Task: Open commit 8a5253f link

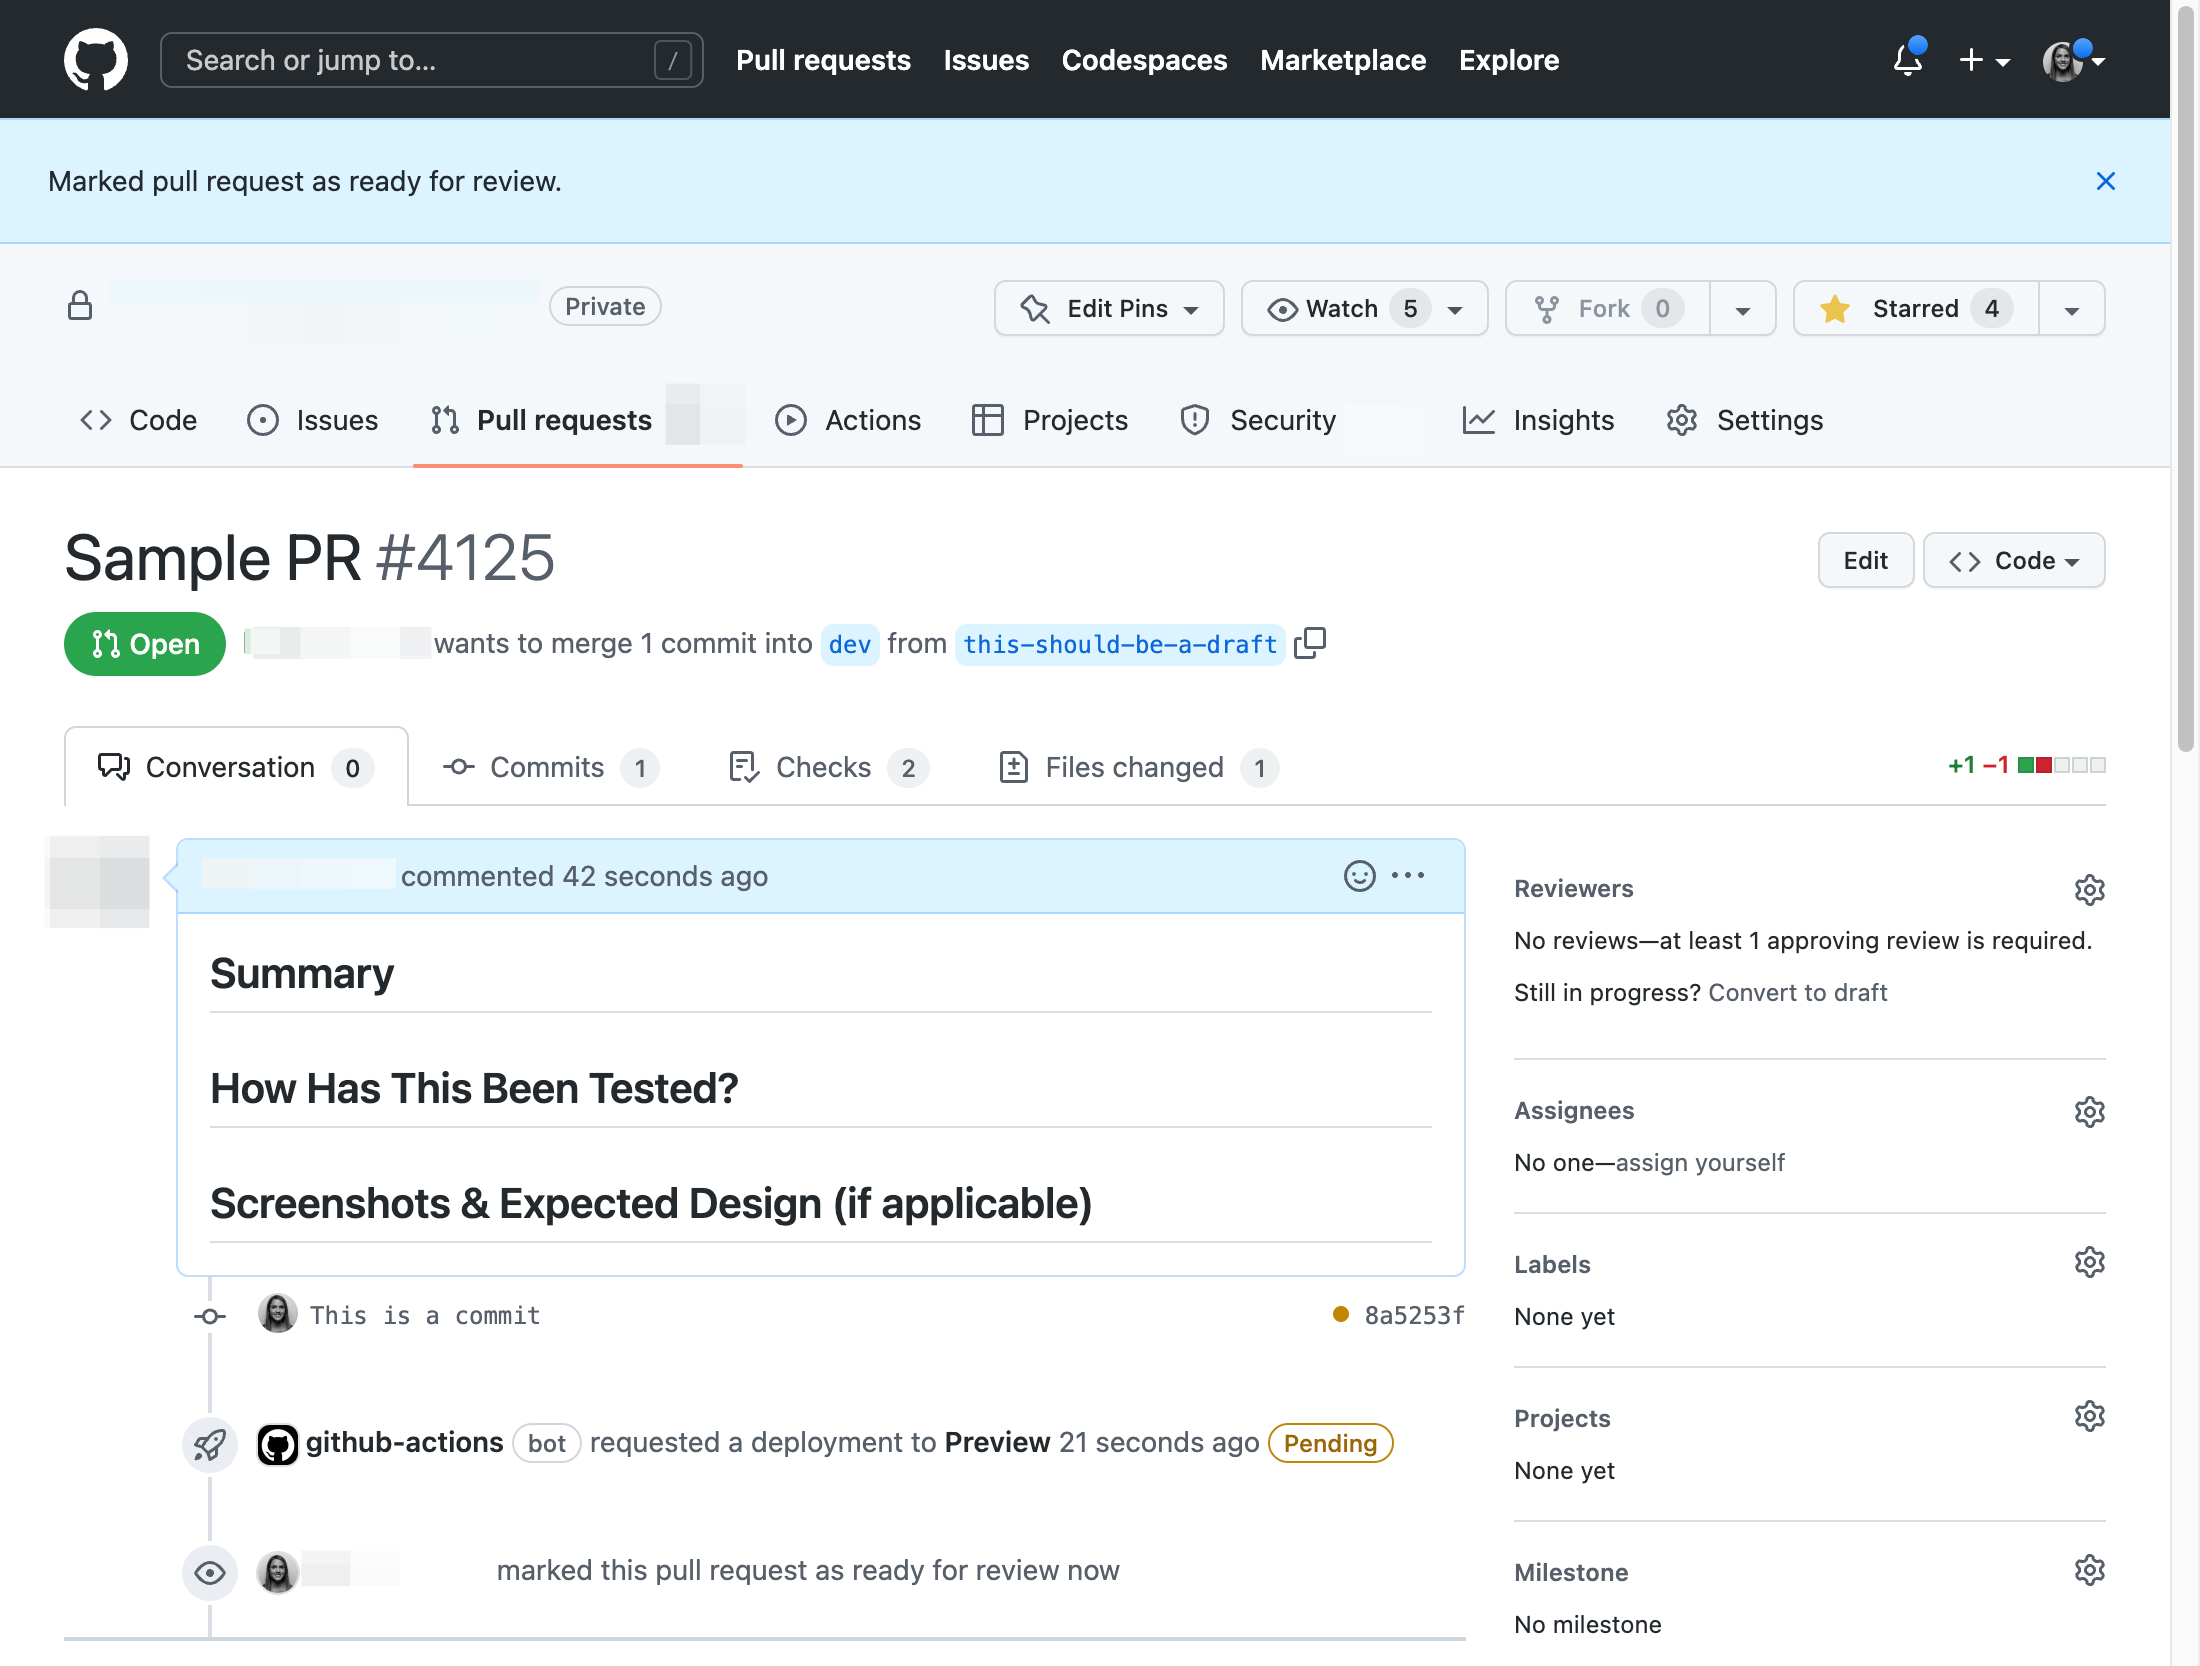Action: tap(1414, 1315)
